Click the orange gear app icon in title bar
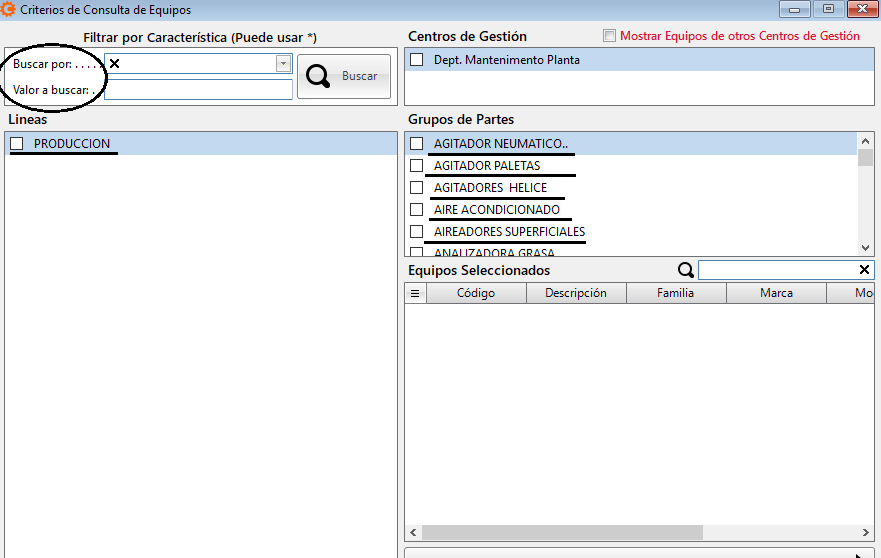 [8, 10]
